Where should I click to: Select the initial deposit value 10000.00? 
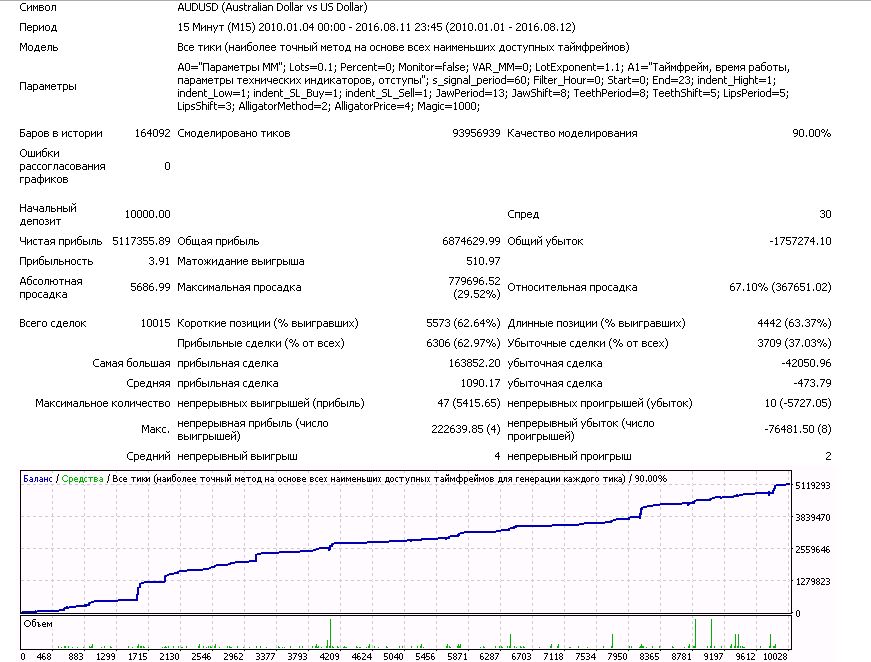tap(147, 214)
